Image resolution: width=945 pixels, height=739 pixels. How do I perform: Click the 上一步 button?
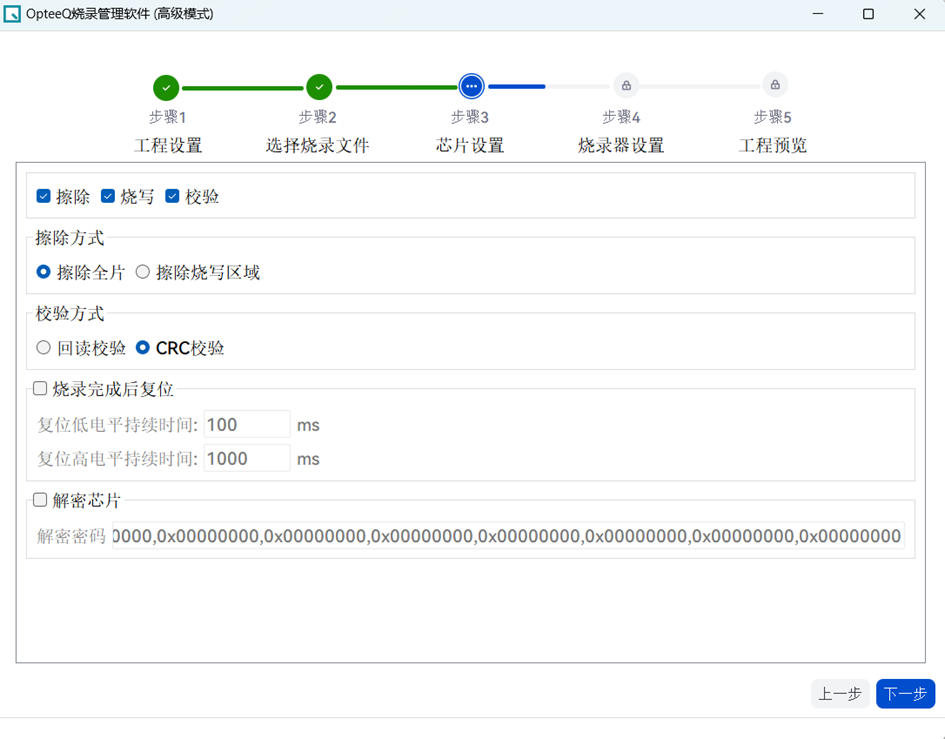point(839,694)
